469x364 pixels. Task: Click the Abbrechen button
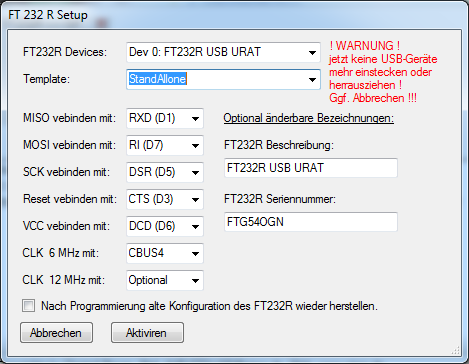tap(56, 333)
